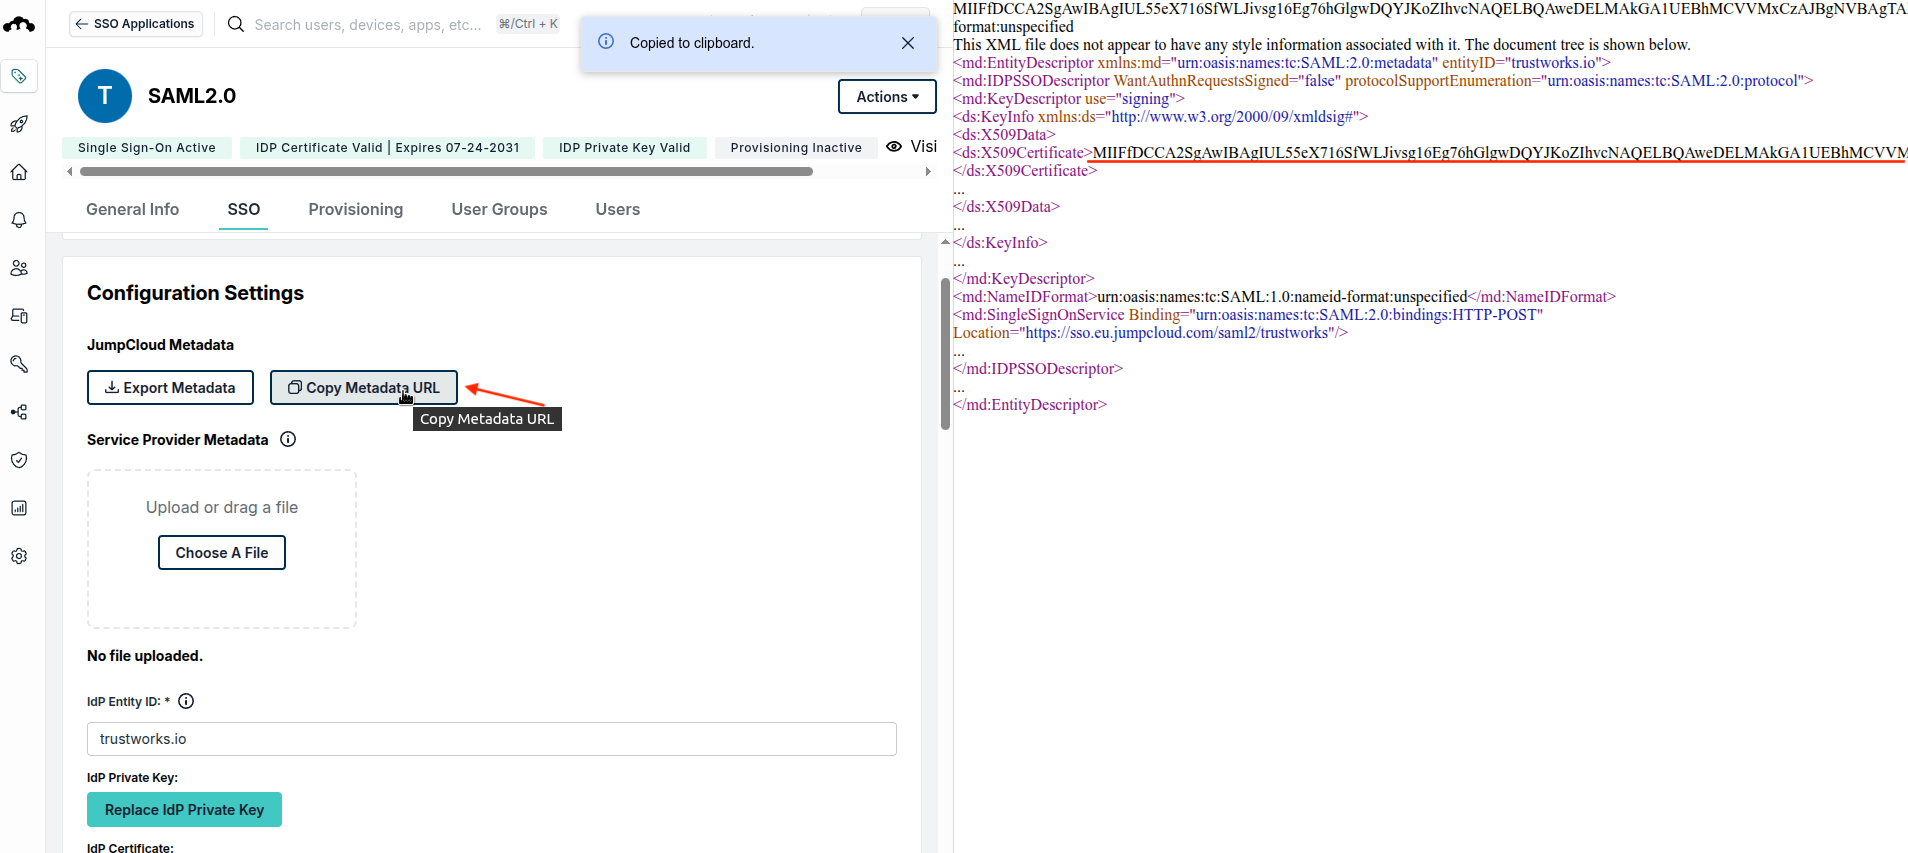This screenshot has height=853, width=1908.
Task: Toggle the eye visibility icon next to Visi
Action: tap(894, 147)
